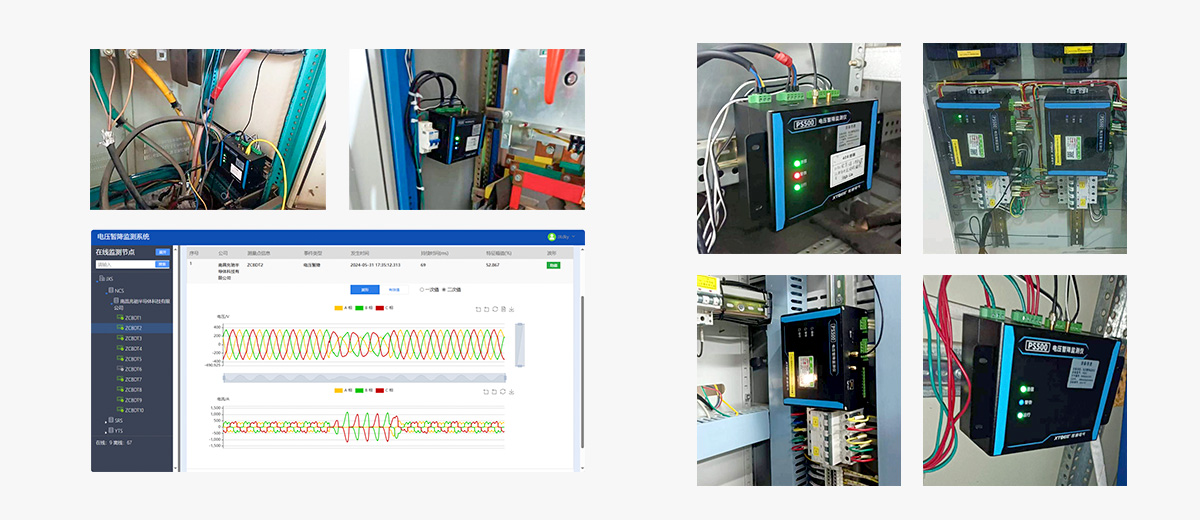The height and width of the screenshot is (520, 1200).
Task: Click the green button in the 波形 column
Action: 553,265
